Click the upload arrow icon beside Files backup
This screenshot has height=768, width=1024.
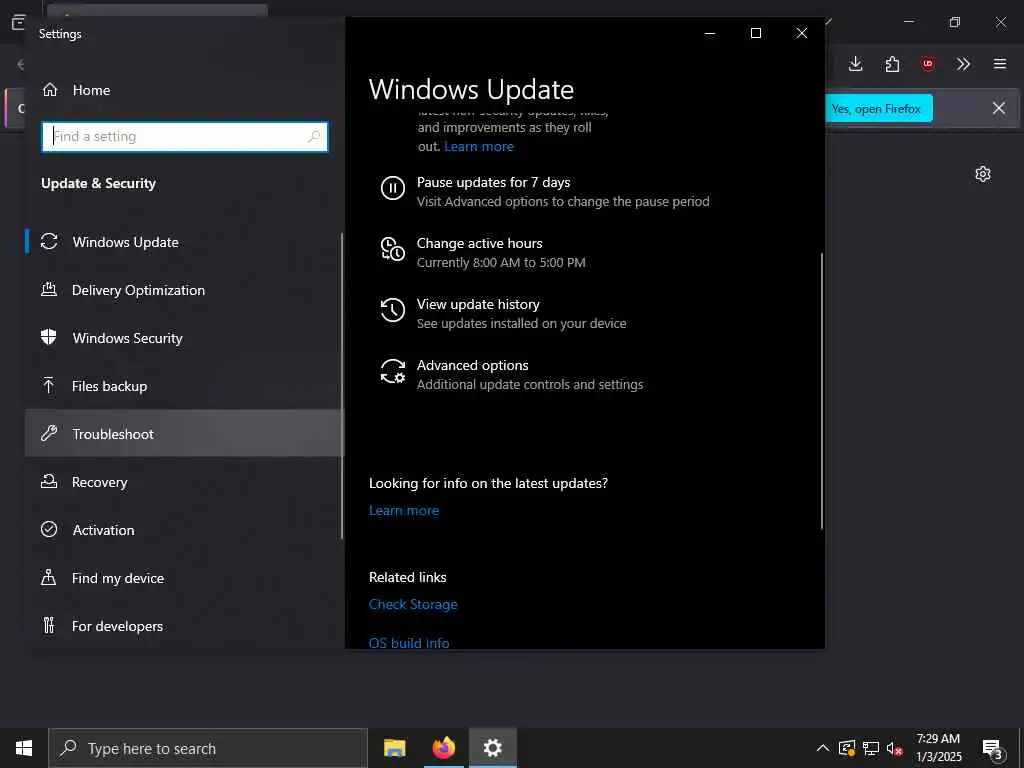[48, 385]
